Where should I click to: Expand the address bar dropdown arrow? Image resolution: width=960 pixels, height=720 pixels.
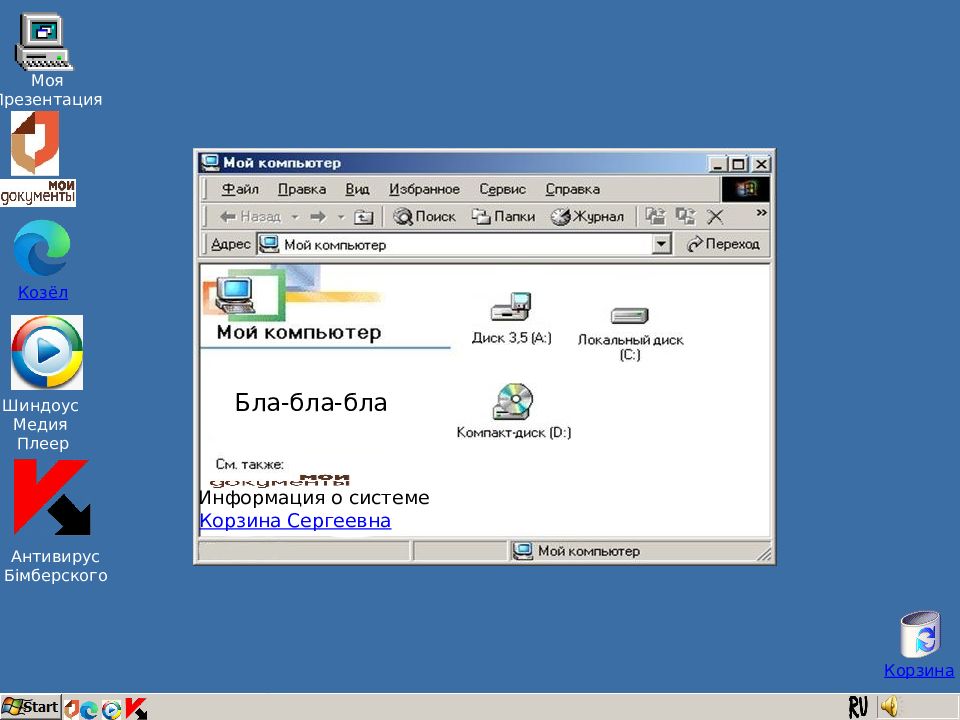point(661,244)
